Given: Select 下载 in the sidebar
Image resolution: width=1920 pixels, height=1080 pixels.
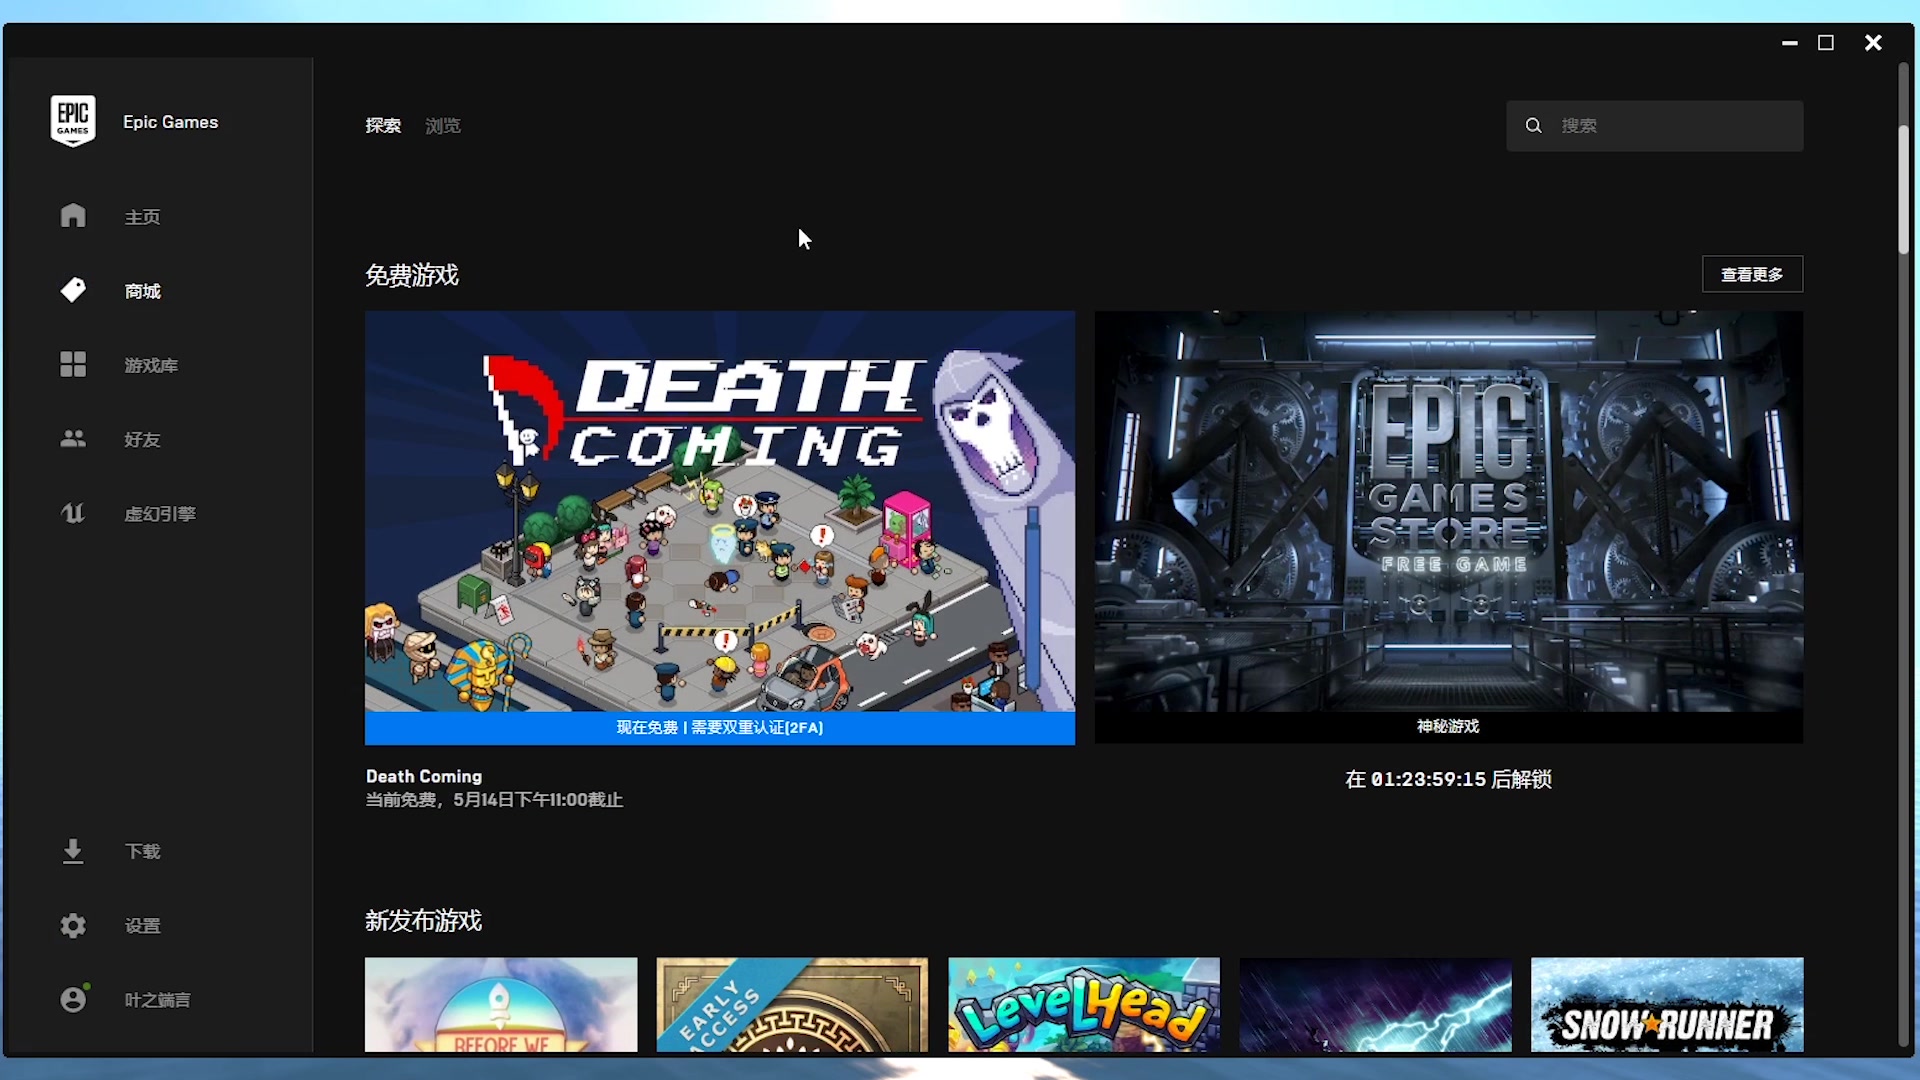Looking at the screenshot, I should point(142,851).
